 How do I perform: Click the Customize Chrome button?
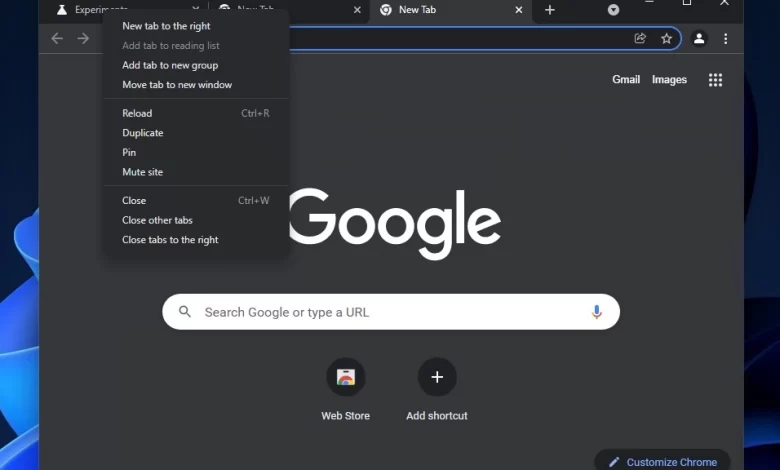tap(662, 461)
